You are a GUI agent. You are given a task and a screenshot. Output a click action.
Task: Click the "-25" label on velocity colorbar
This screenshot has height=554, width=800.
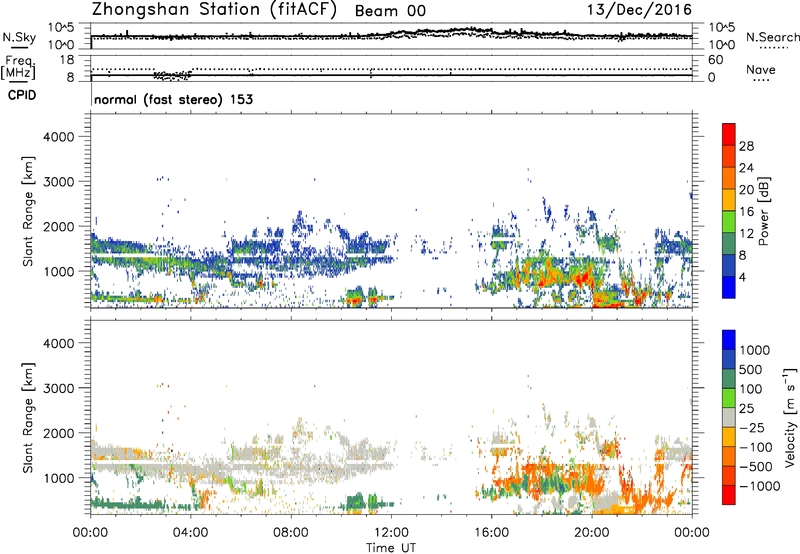point(751,427)
